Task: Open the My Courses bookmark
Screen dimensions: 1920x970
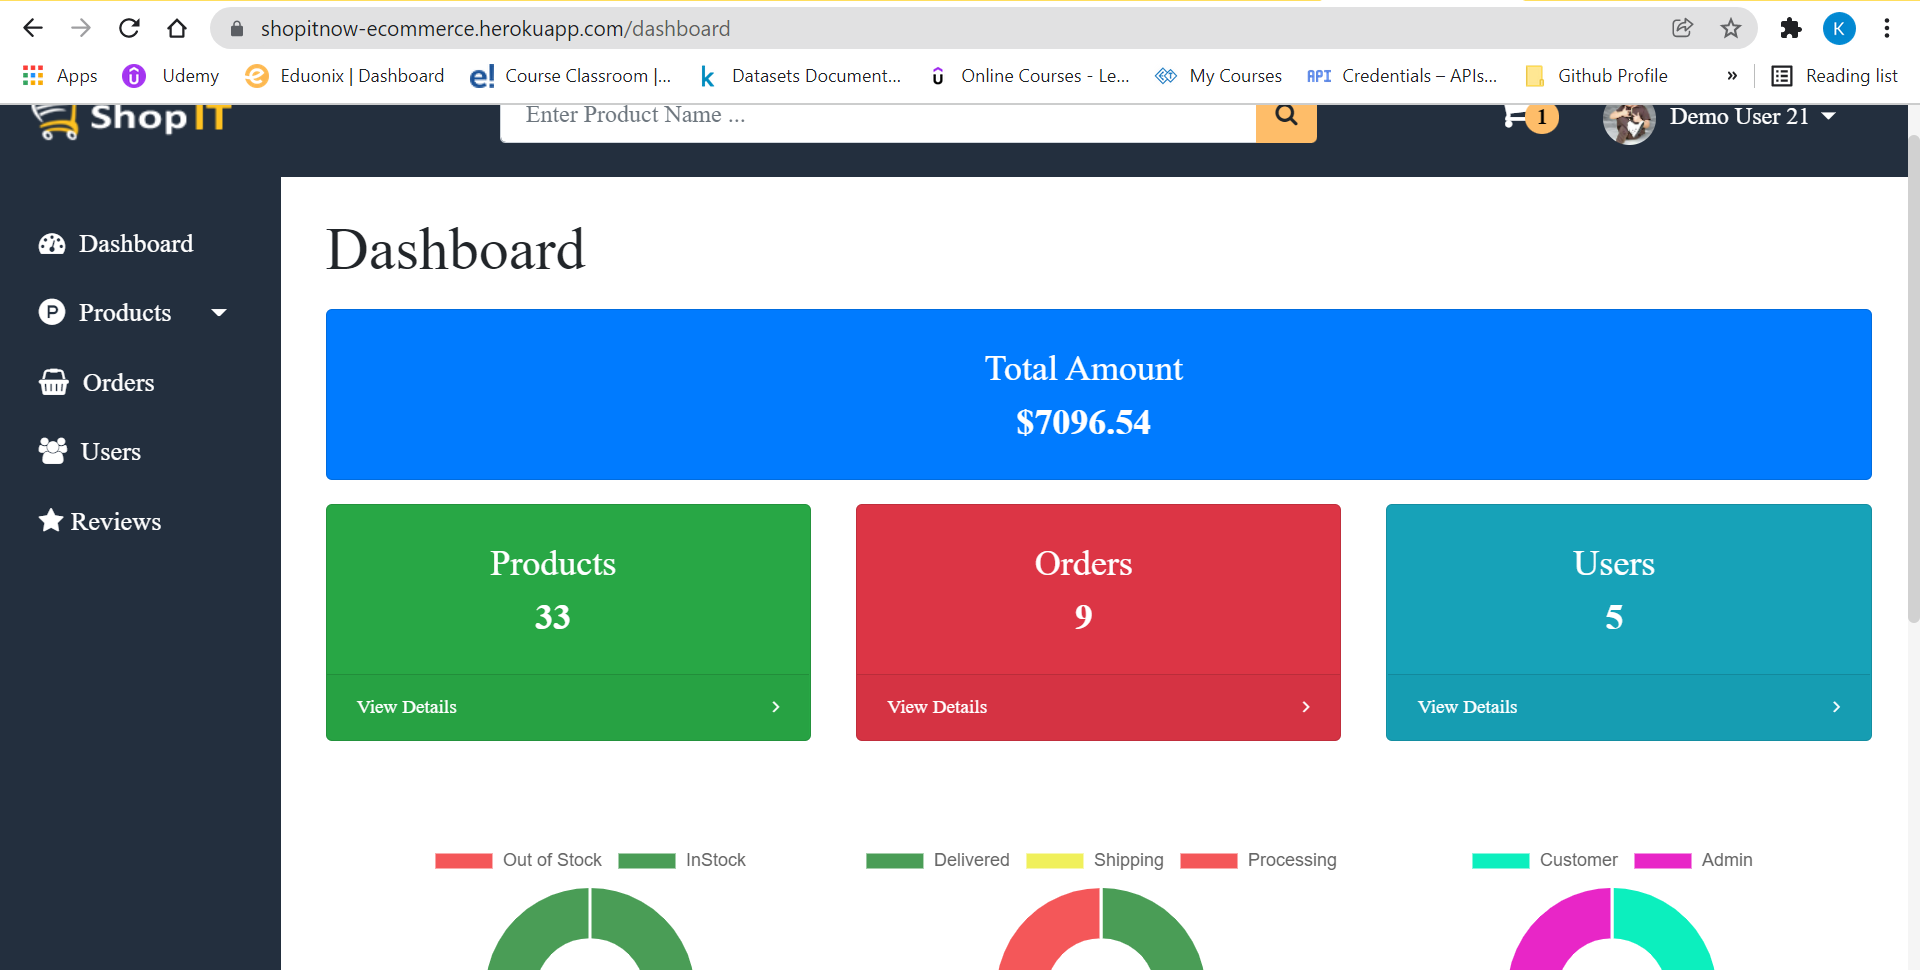Action: tap(1219, 75)
